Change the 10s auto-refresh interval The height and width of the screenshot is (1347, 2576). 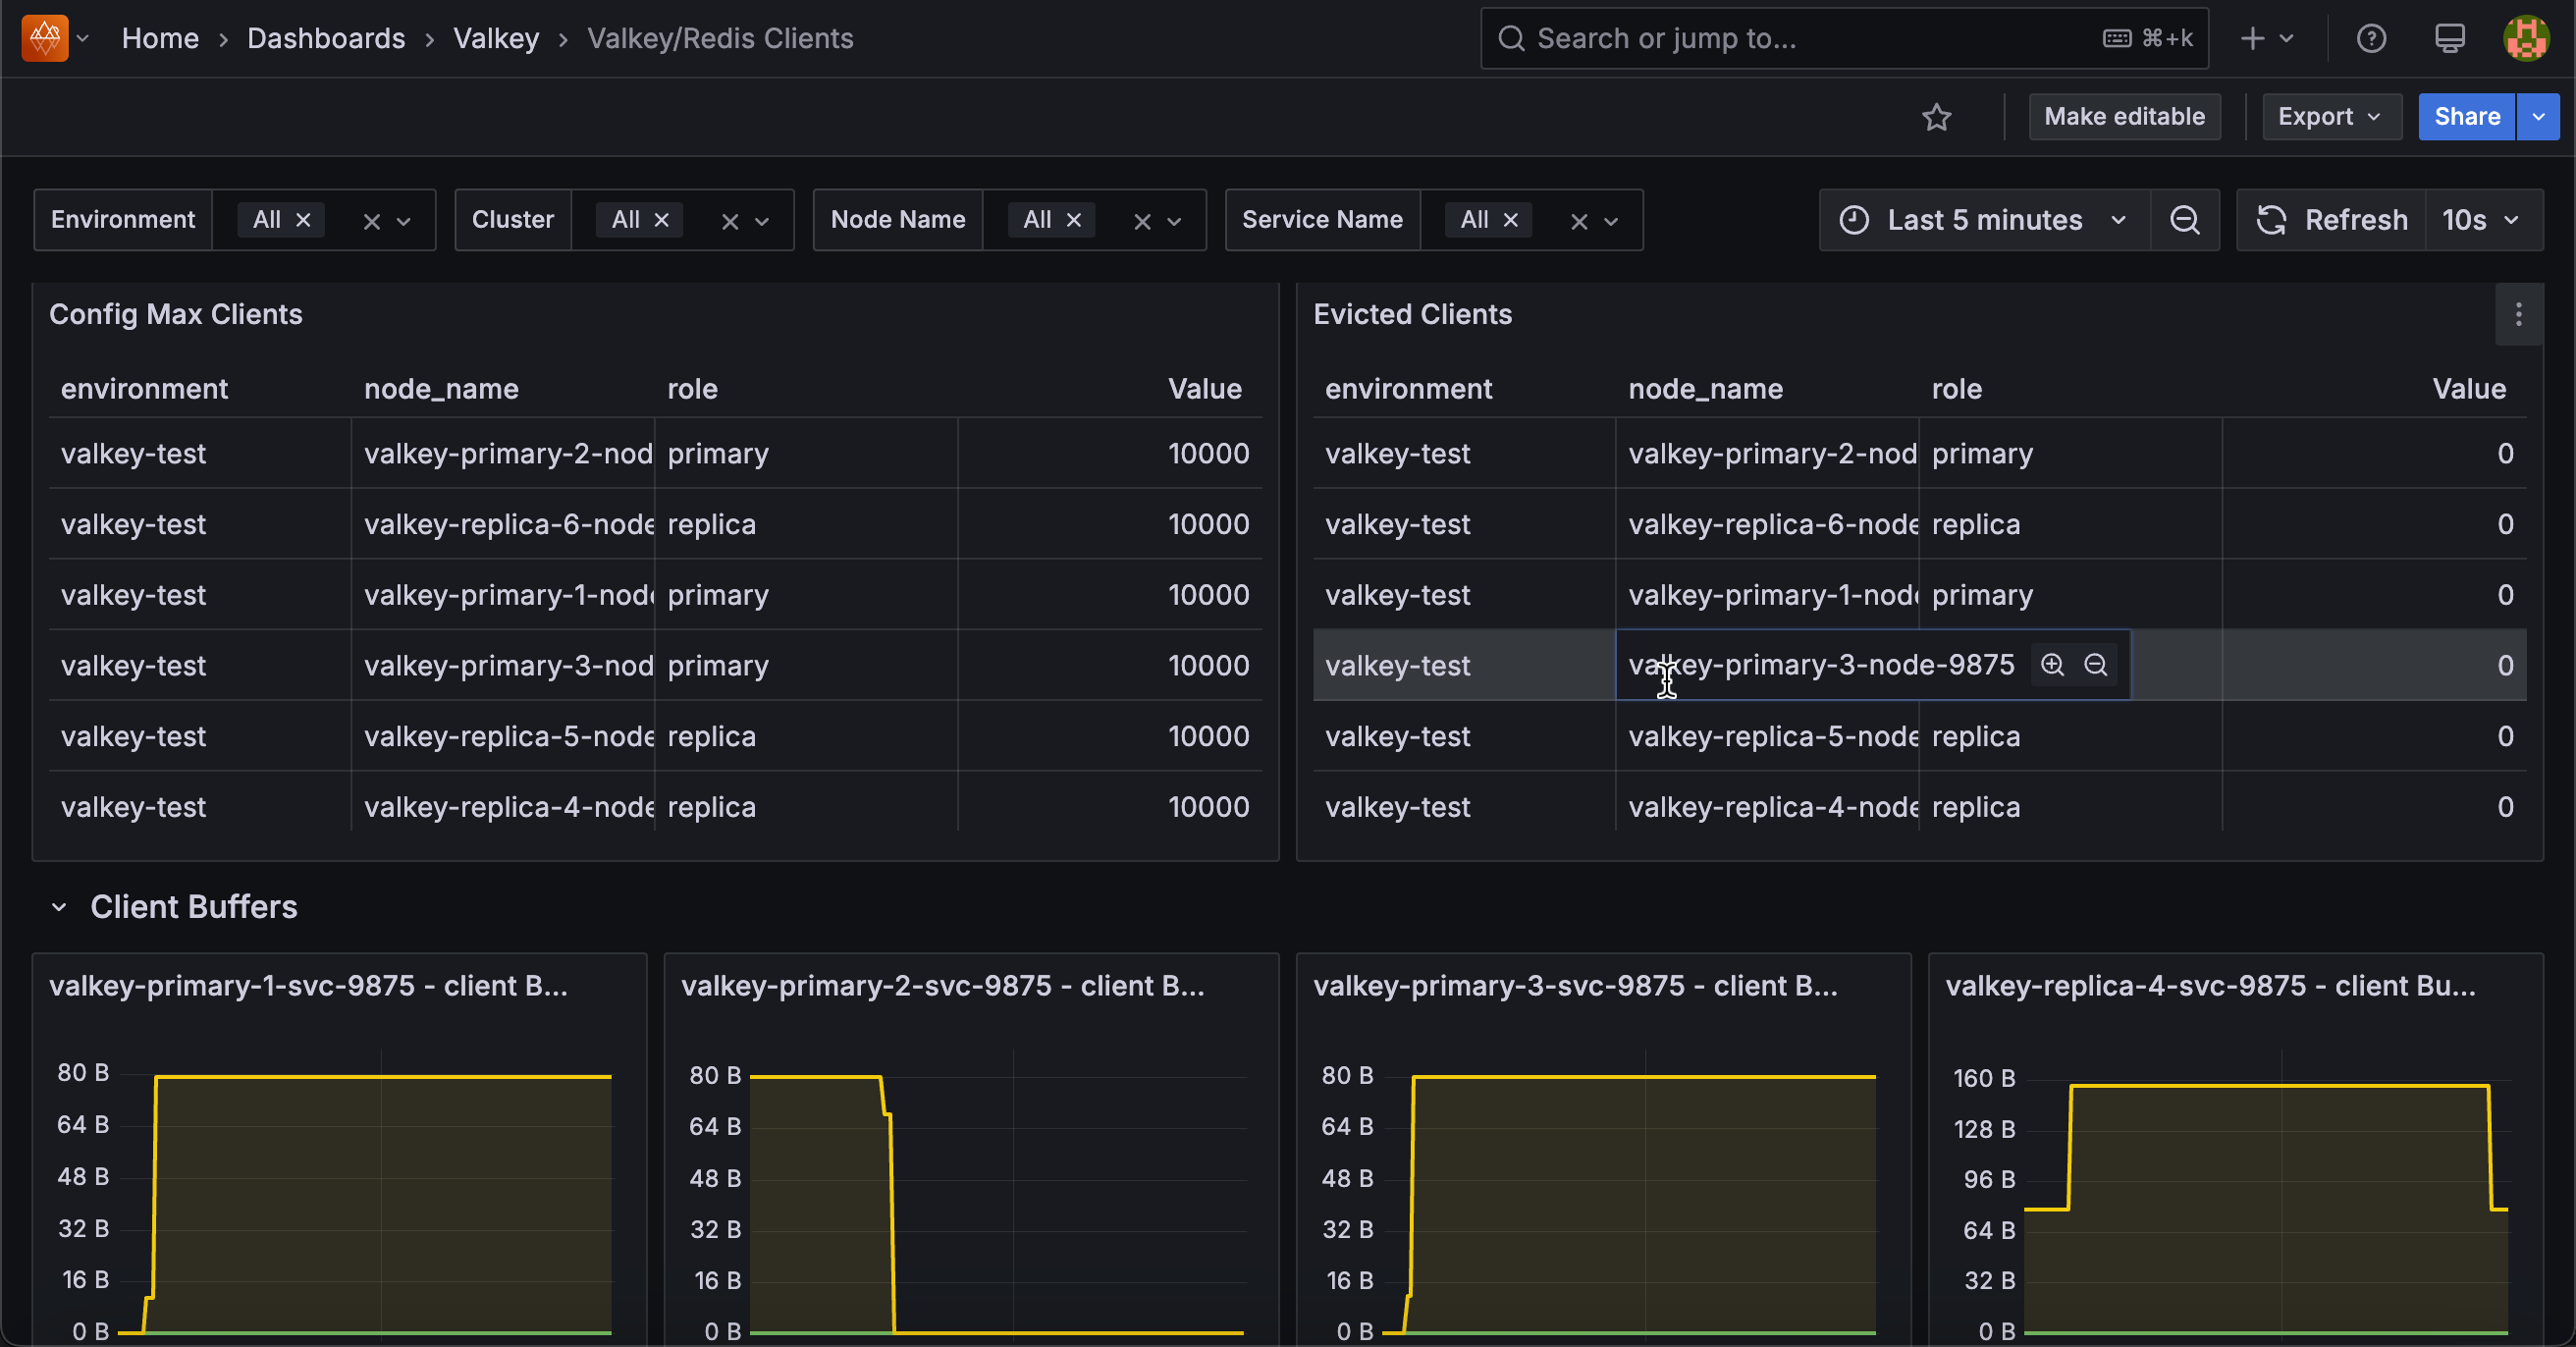tap(2480, 220)
